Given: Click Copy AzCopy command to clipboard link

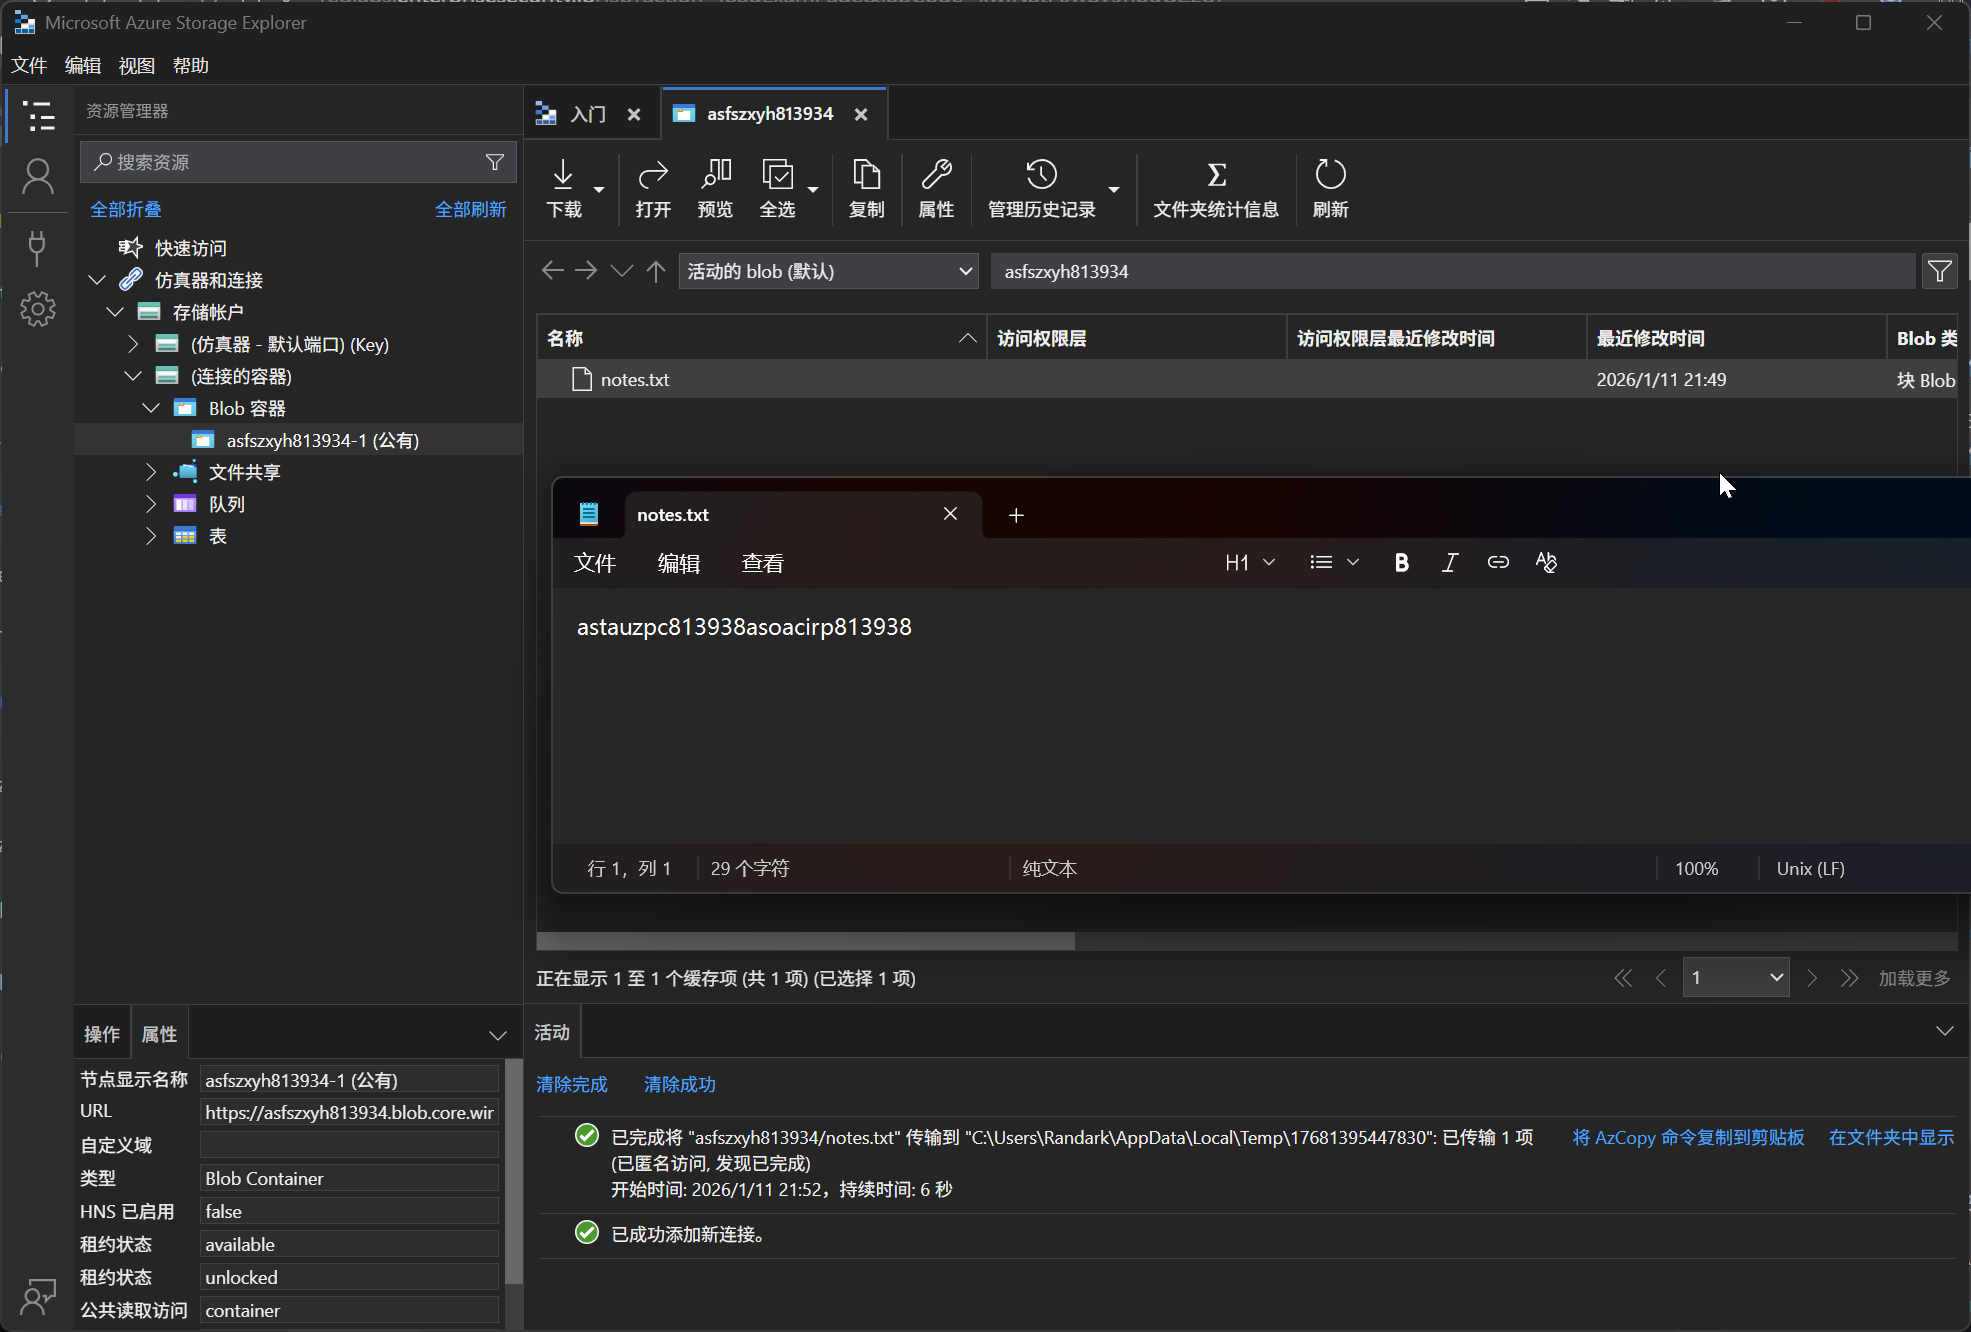Looking at the screenshot, I should 1688,1137.
